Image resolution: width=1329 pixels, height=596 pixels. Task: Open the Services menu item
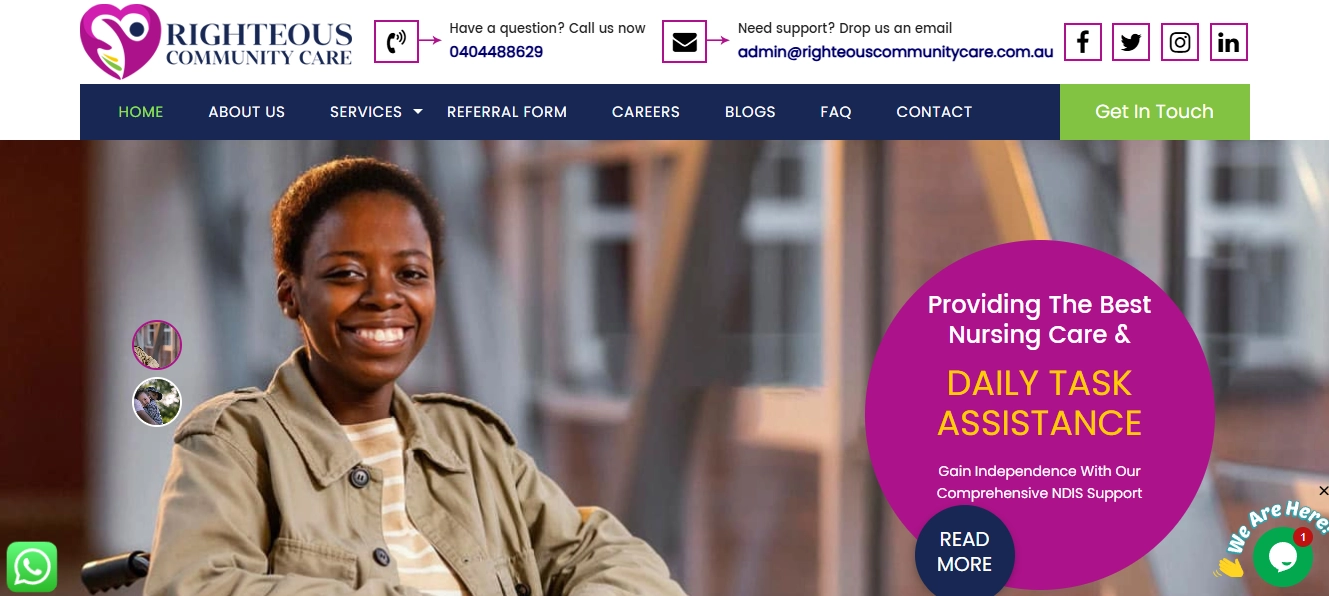pos(366,112)
